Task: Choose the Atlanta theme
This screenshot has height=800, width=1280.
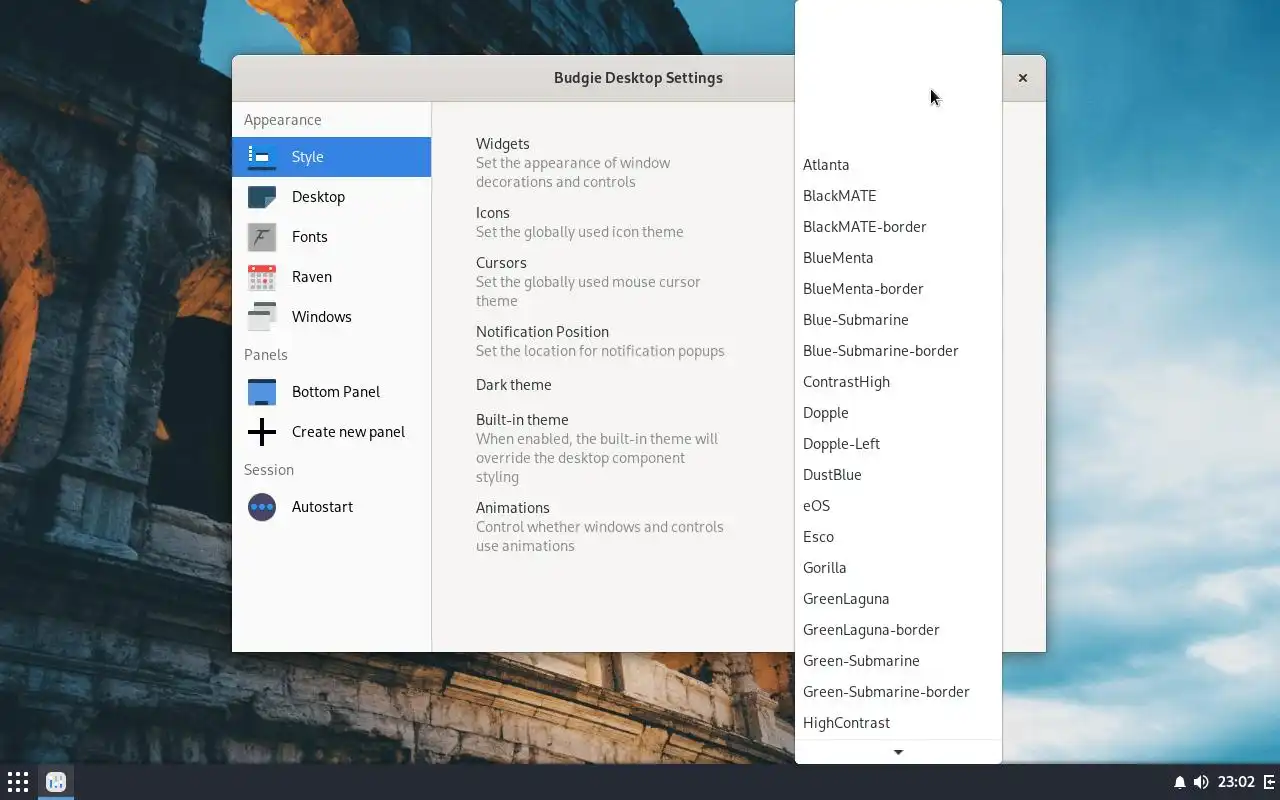Action: pyautogui.click(x=898, y=165)
